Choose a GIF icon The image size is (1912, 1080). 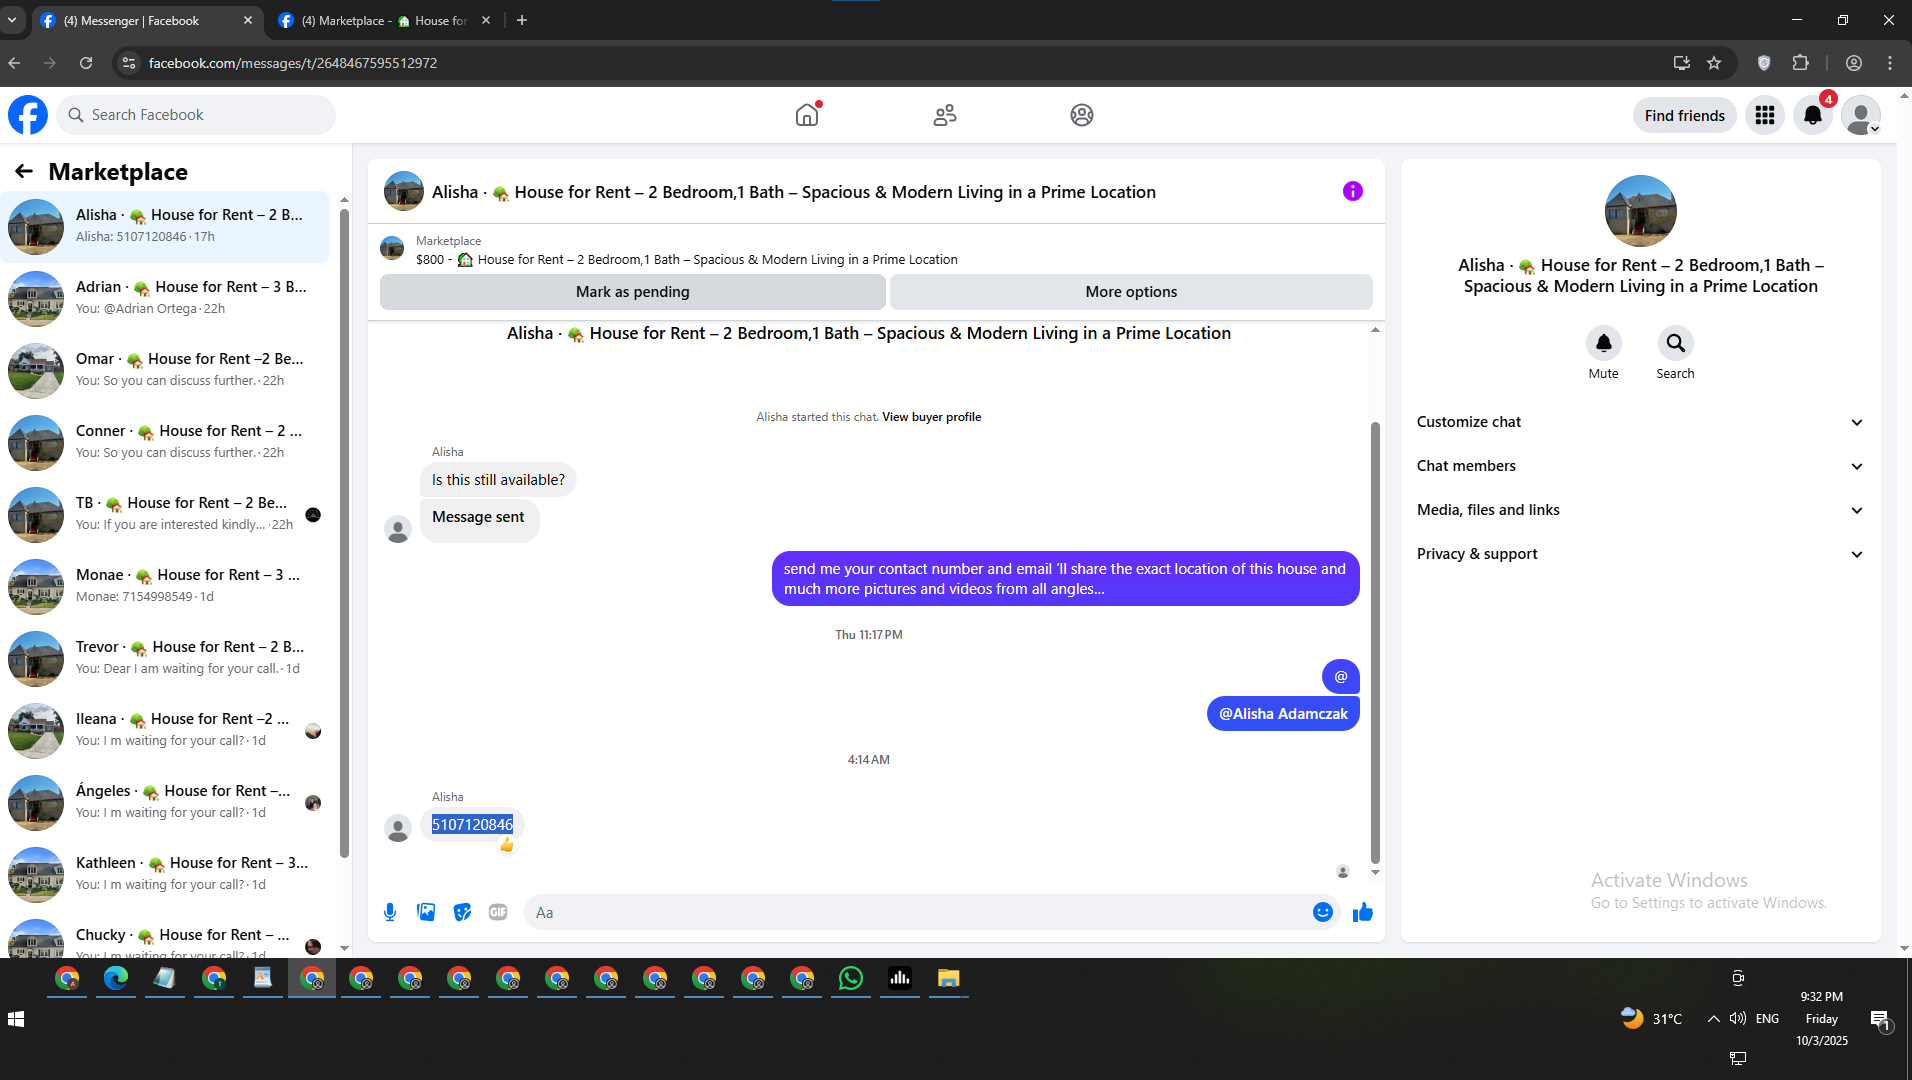point(498,912)
